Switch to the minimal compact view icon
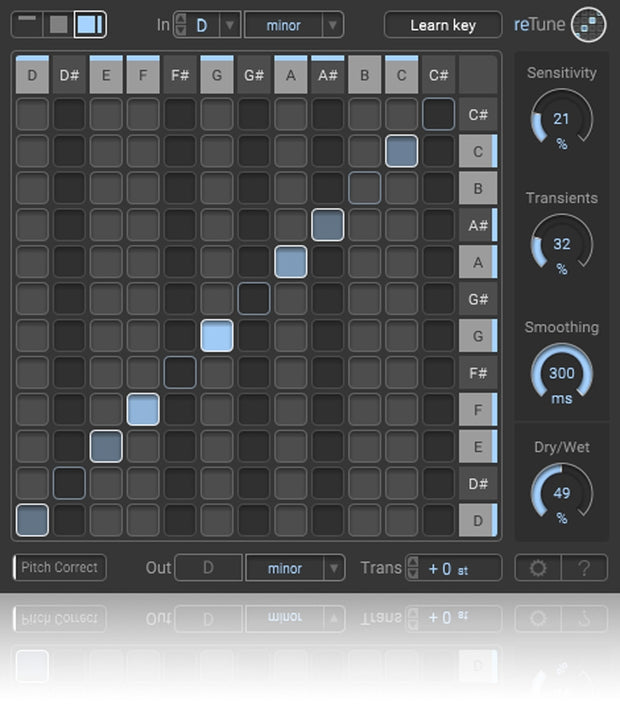 pyautogui.click(x=27, y=25)
